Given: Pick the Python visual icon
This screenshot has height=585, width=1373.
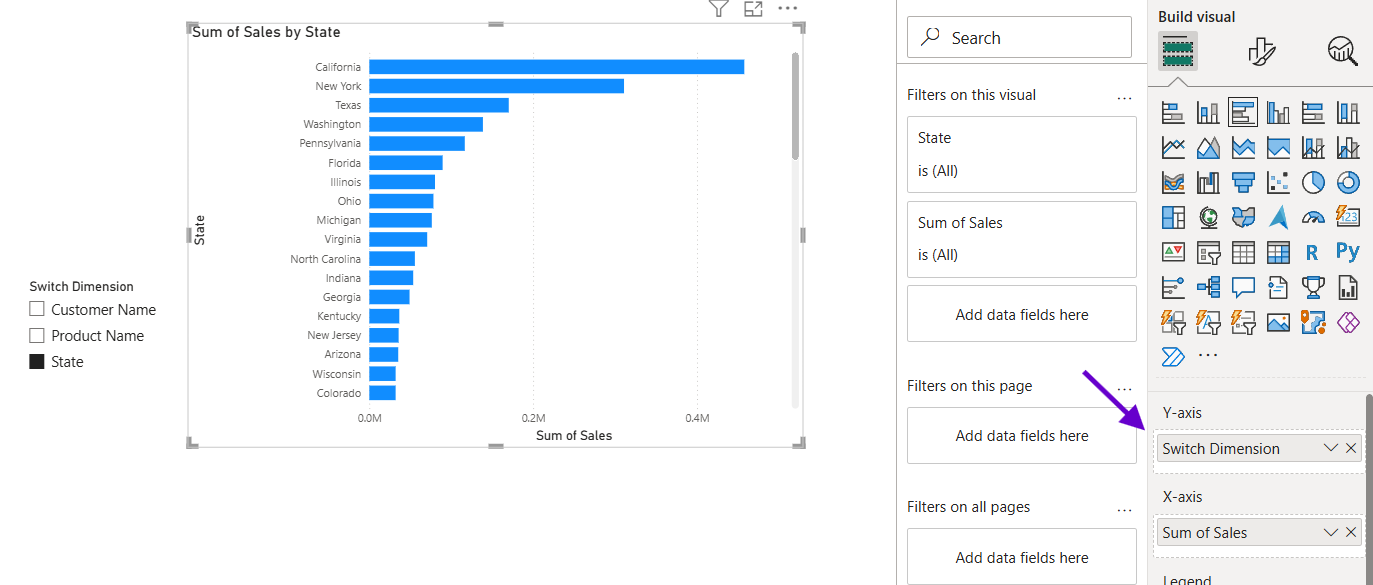Looking at the screenshot, I should click(x=1348, y=252).
